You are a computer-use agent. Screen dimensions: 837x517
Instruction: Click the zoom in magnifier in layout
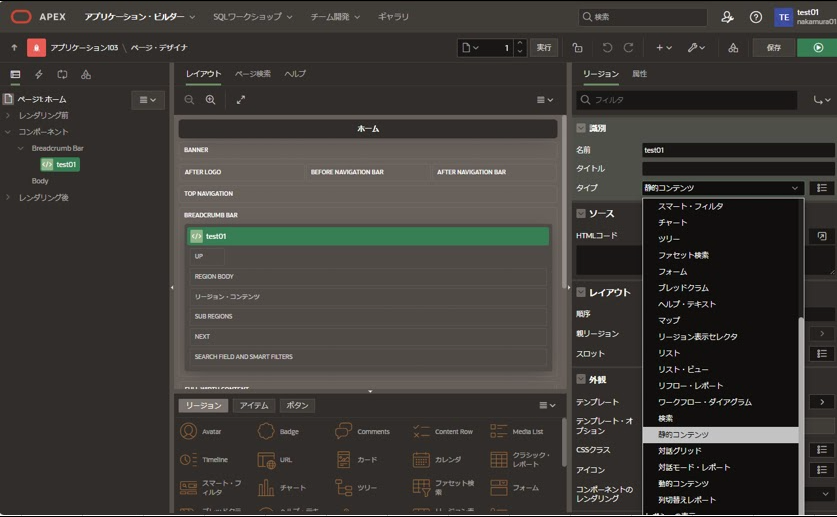coord(210,100)
